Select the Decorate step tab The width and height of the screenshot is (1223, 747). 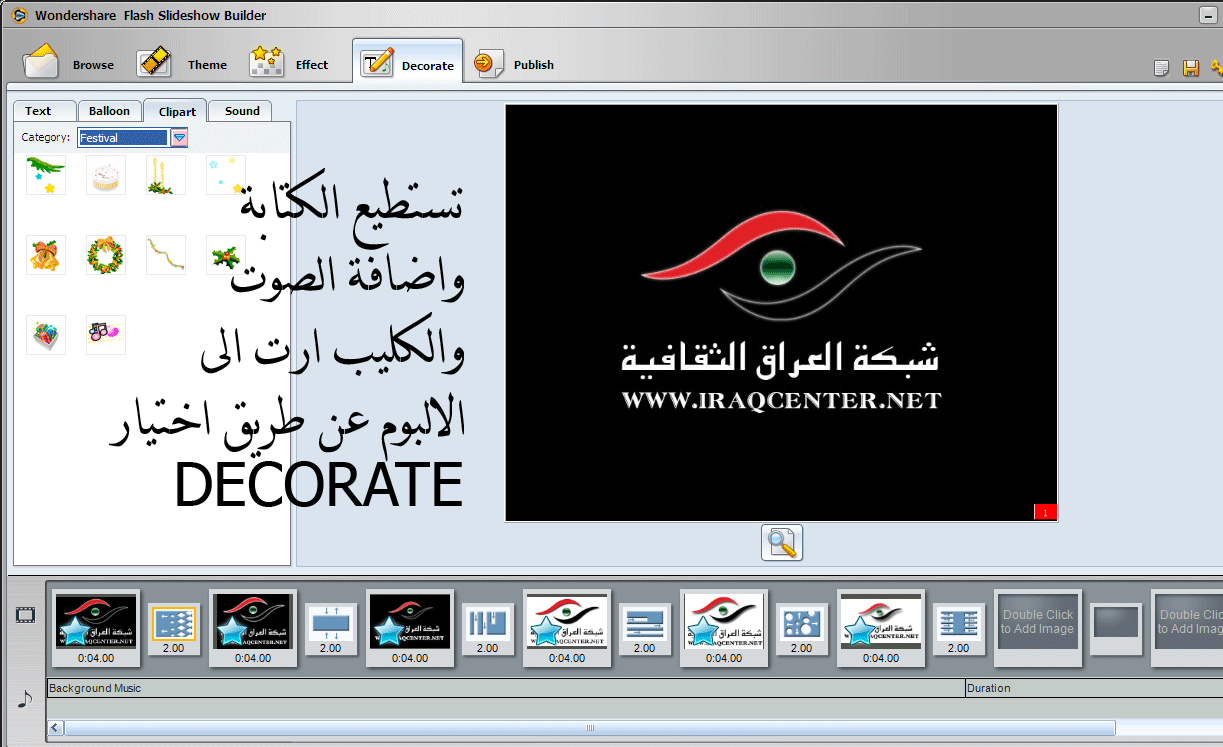[408, 63]
